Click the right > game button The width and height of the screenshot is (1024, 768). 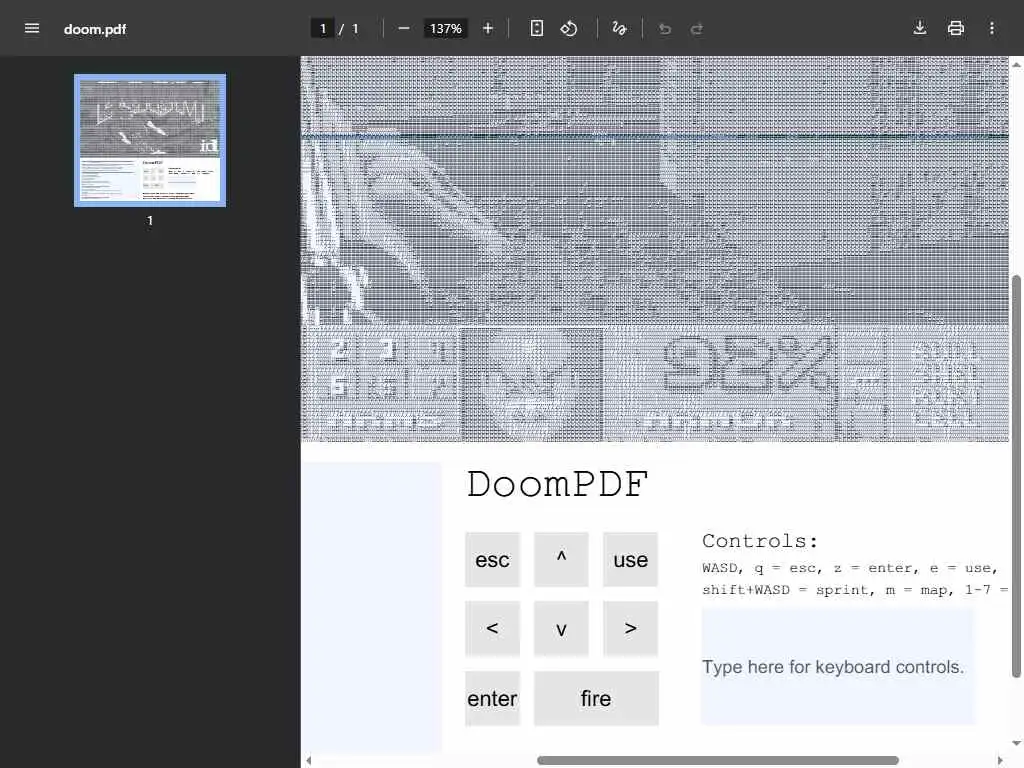click(x=630, y=628)
